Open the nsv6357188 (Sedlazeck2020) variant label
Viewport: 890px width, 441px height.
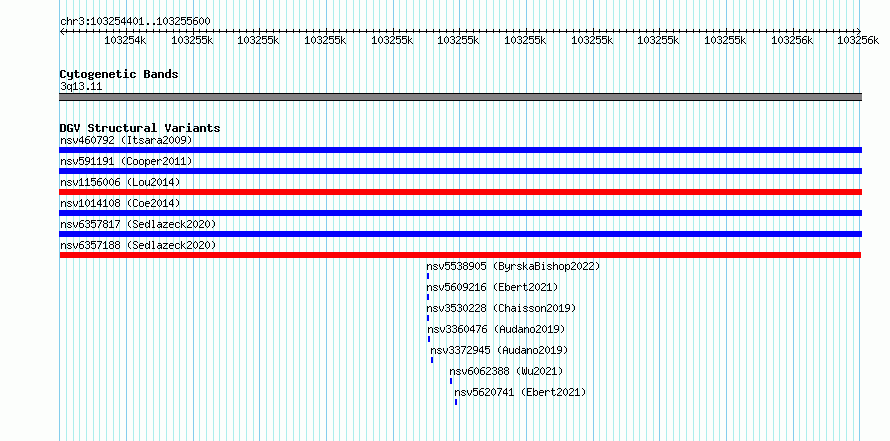coord(138,245)
